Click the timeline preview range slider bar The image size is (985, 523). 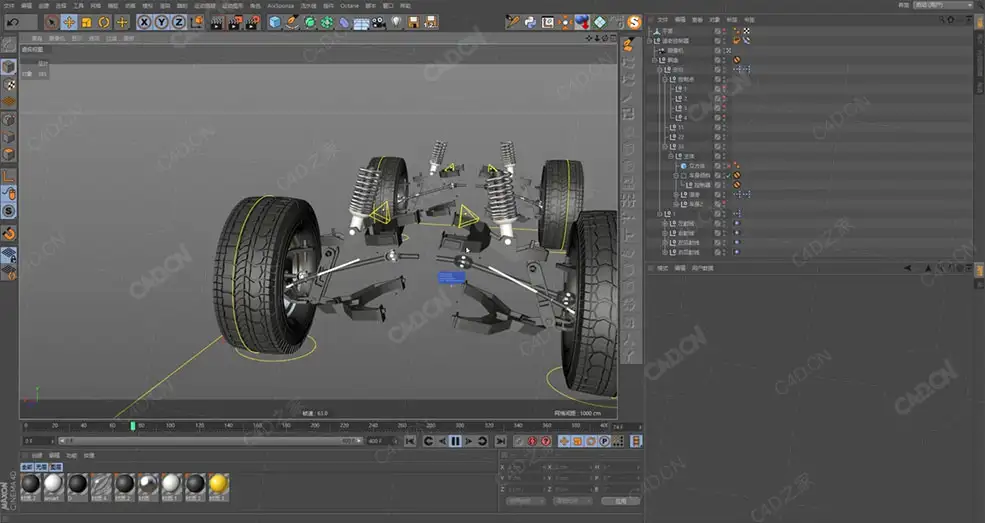pos(210,441)
